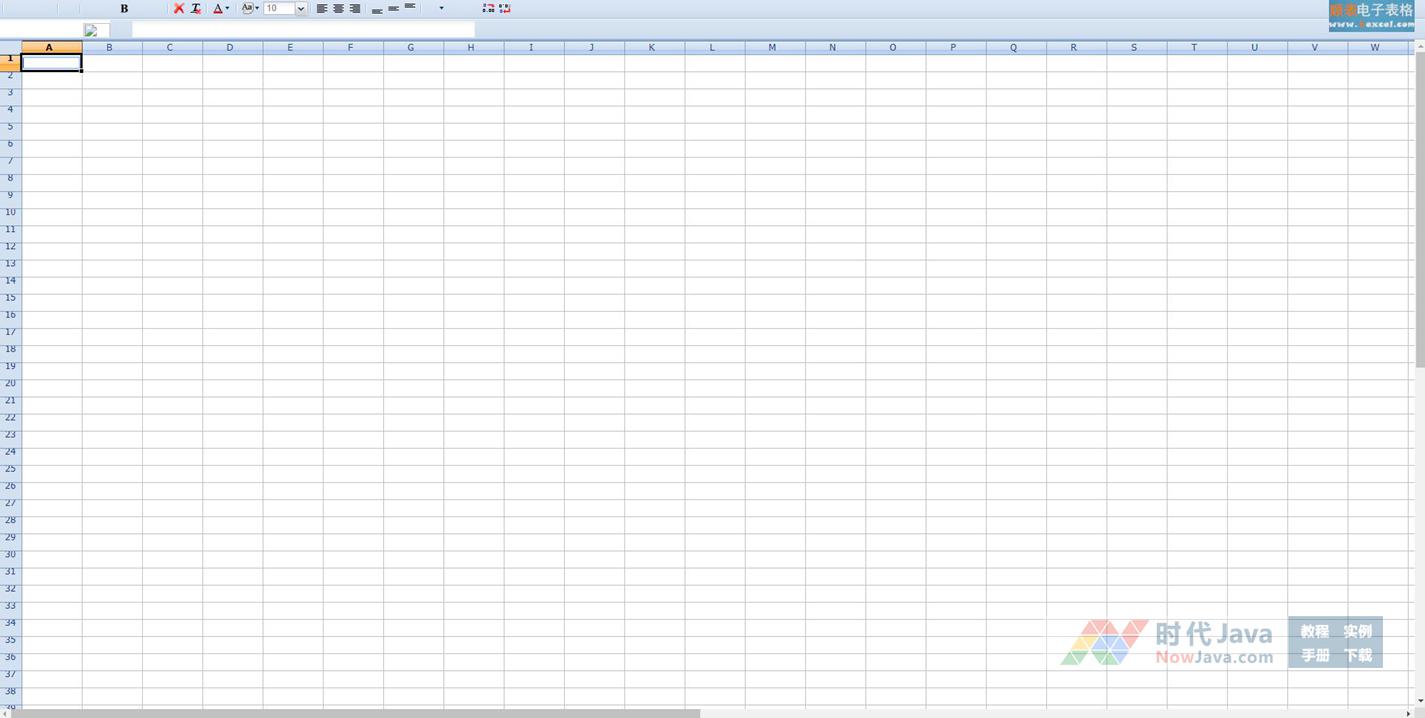
Task: Click the merge cells icon
Action: click(x=488, y=9)
